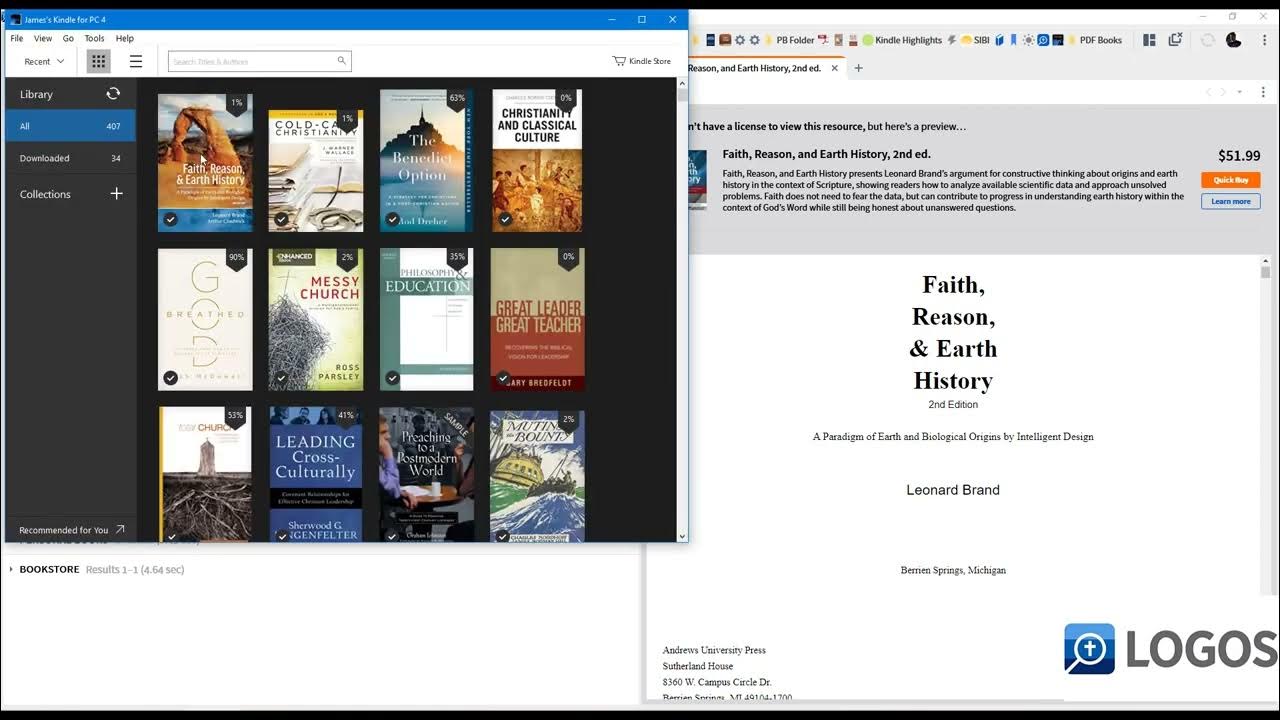Open Recommended for You arrow icon
Viewport: 1280px width, 720px height.
coord(120,530)
